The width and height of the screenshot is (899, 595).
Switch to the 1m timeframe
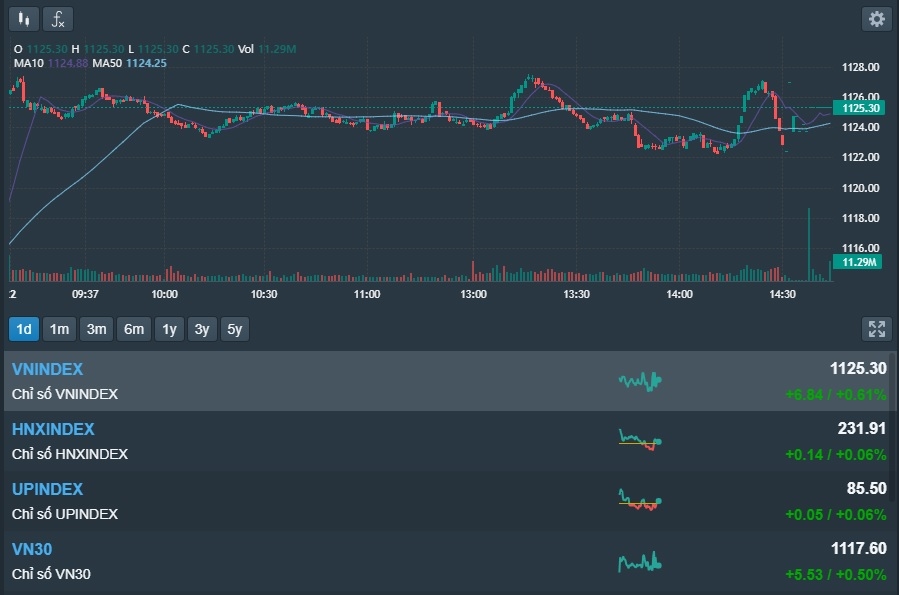click(x=60, y=329)
